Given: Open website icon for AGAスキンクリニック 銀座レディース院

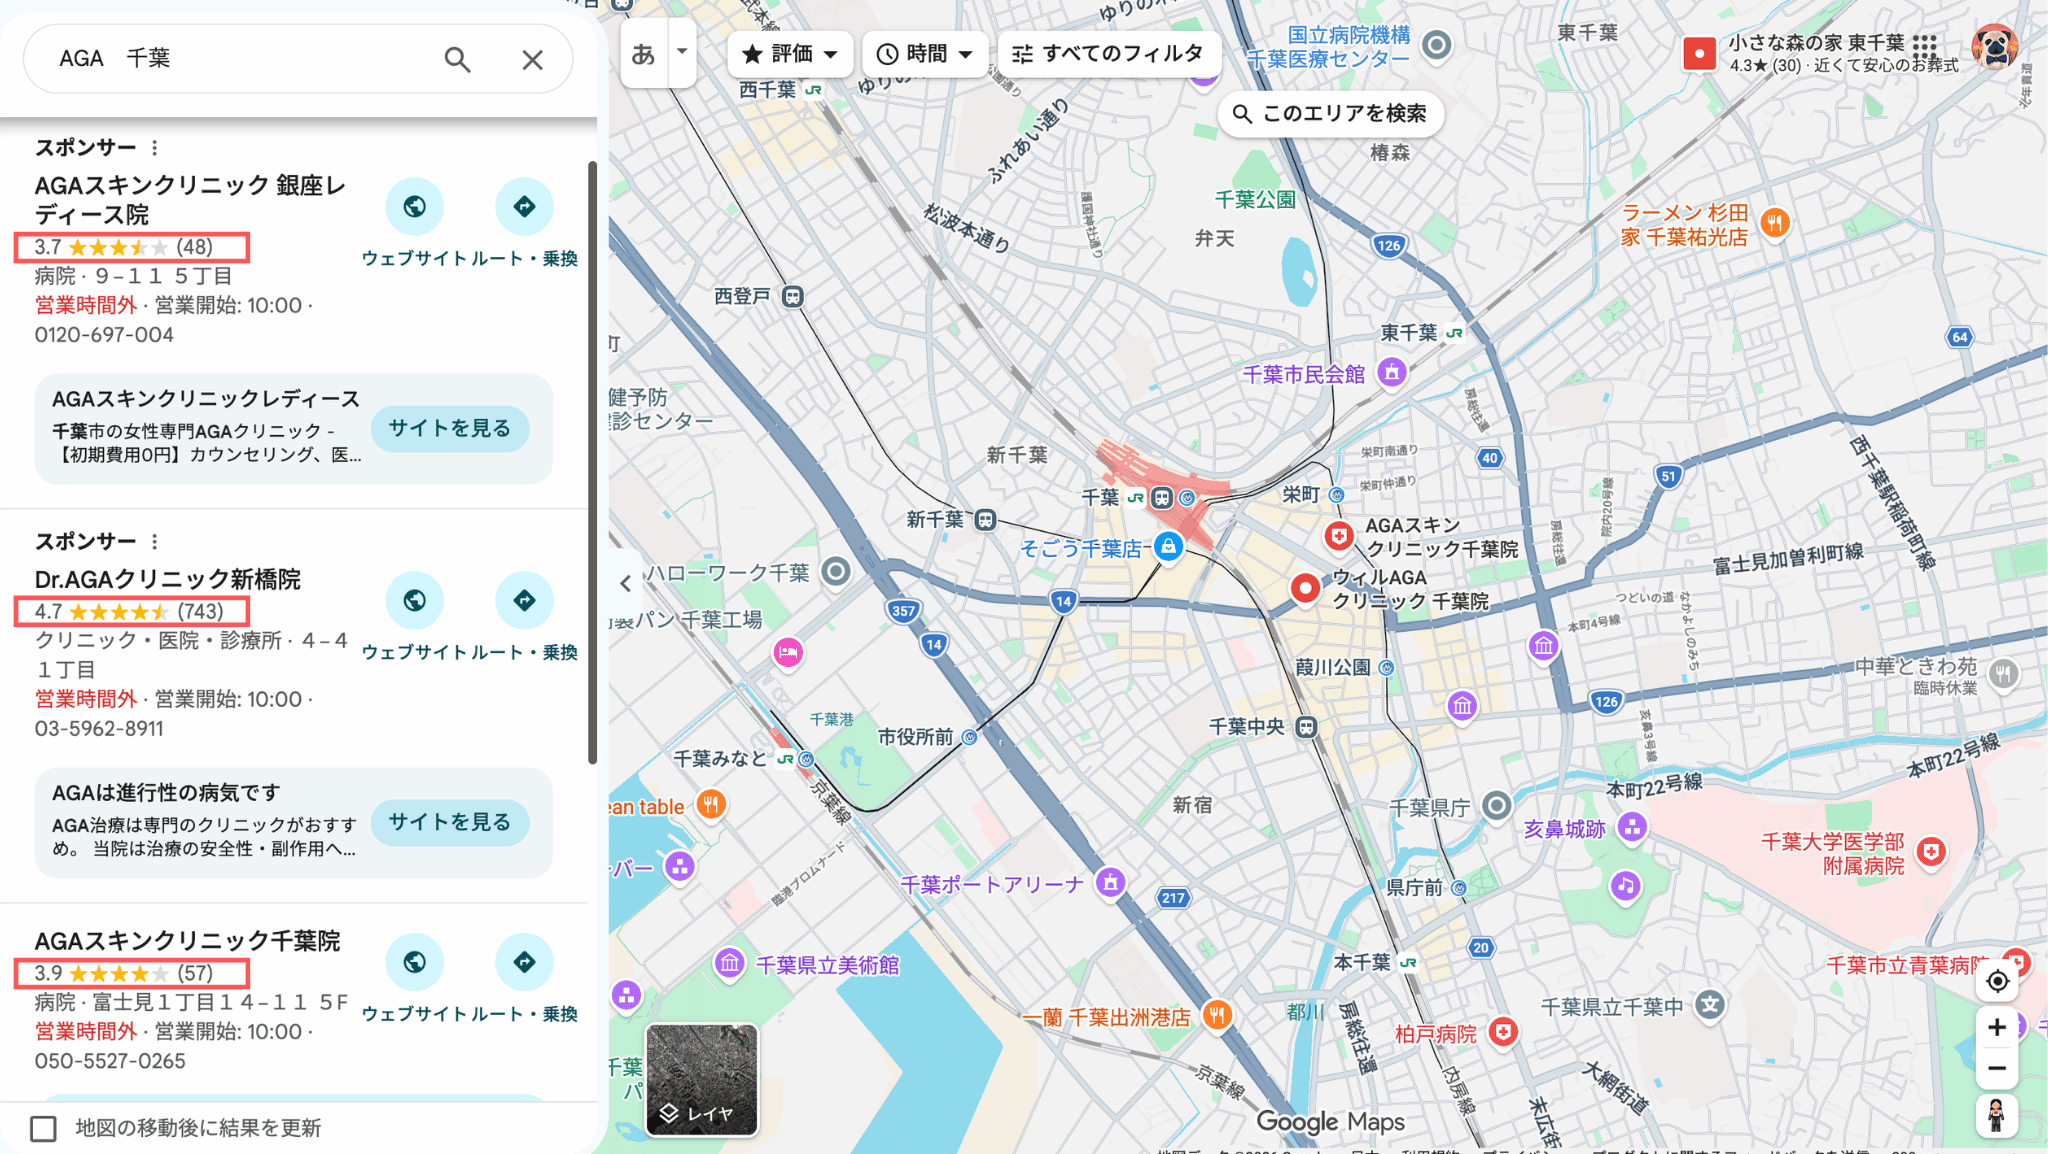Looking at the screenshot, I should pos(415,207).
